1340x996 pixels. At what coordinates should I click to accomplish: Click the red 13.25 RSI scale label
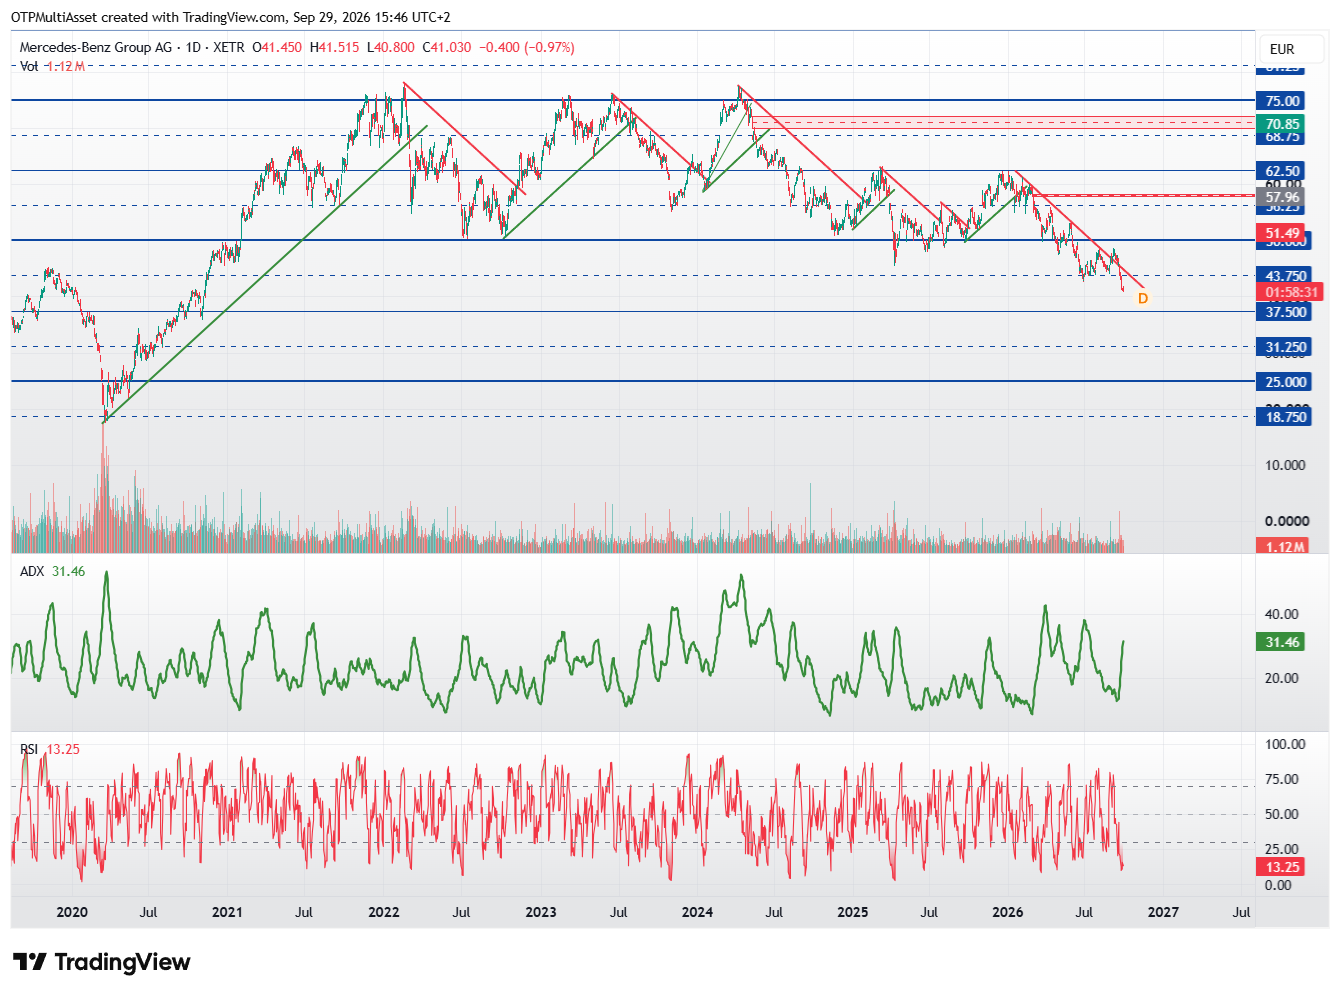coord(1282,867)
